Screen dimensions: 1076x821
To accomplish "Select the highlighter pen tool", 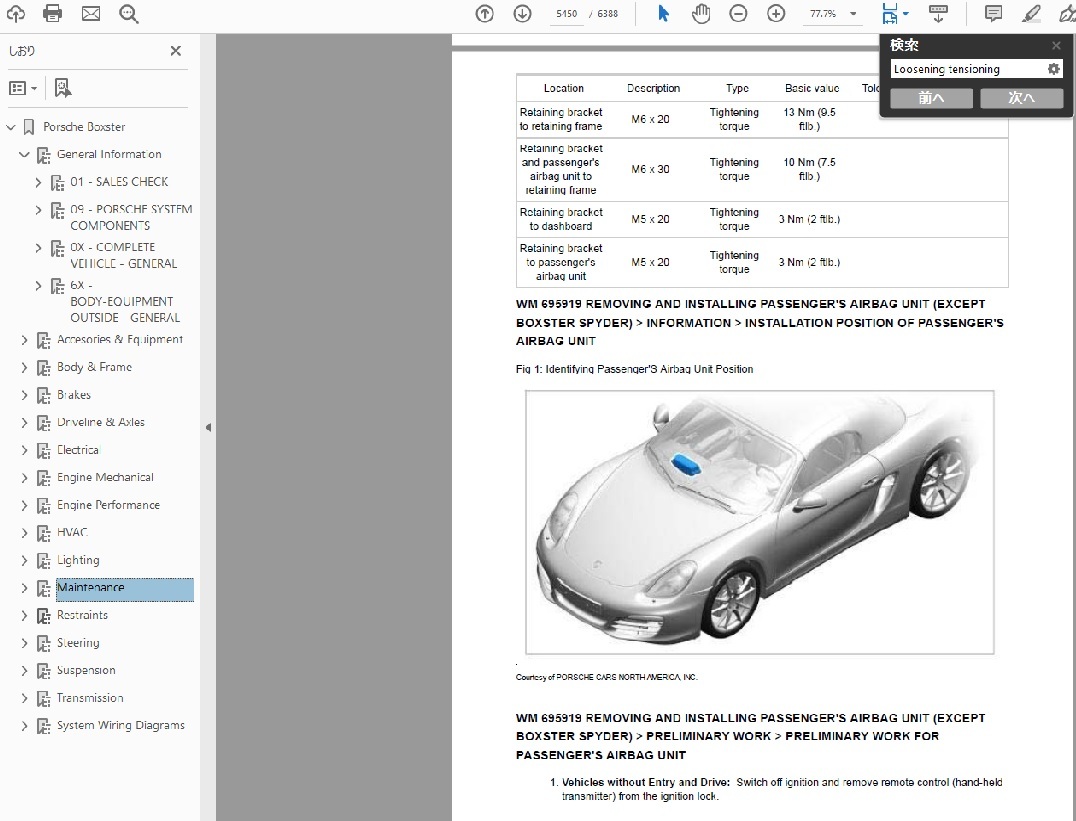I will tap(1031, 14).
